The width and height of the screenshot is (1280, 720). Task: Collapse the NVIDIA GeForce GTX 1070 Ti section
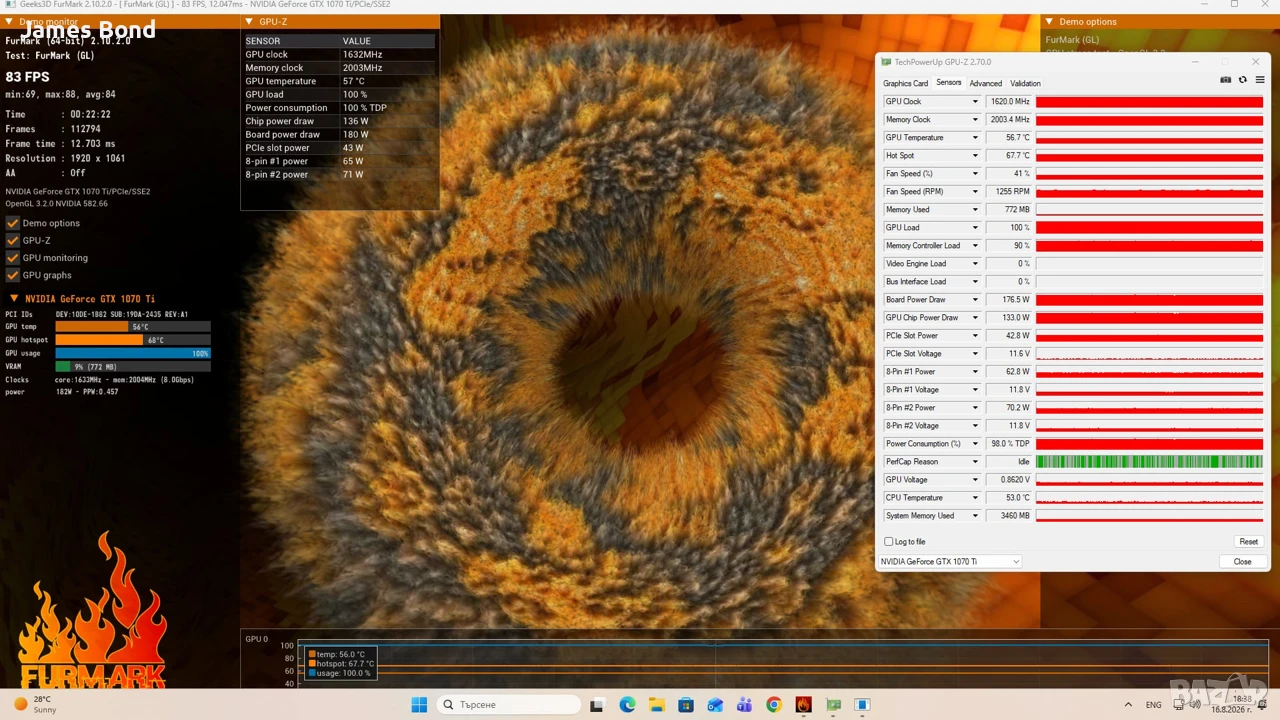click(14, 298)
